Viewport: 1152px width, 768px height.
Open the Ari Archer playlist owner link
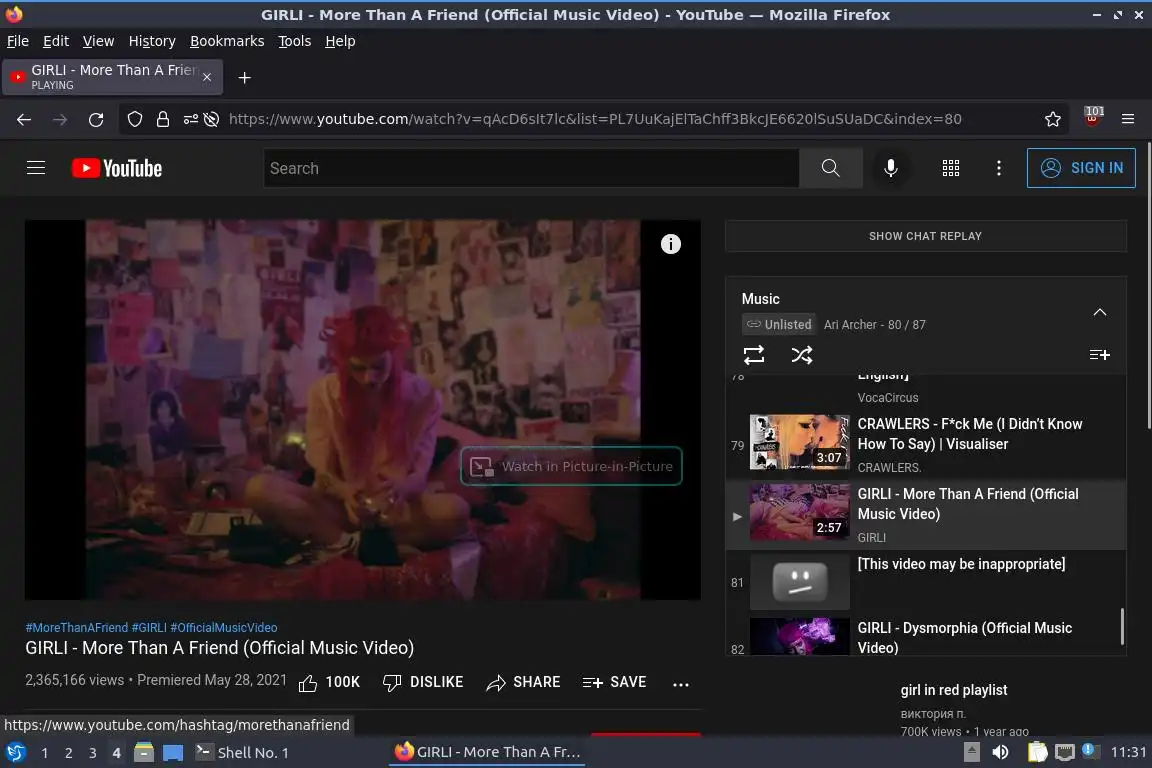point(850,325)
